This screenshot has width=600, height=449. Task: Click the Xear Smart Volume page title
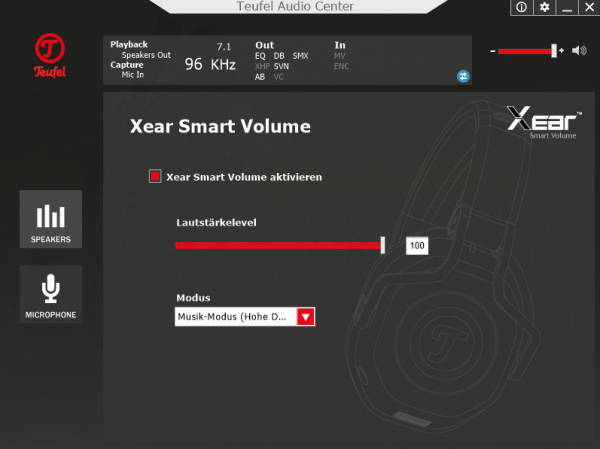tap(220, 126)
